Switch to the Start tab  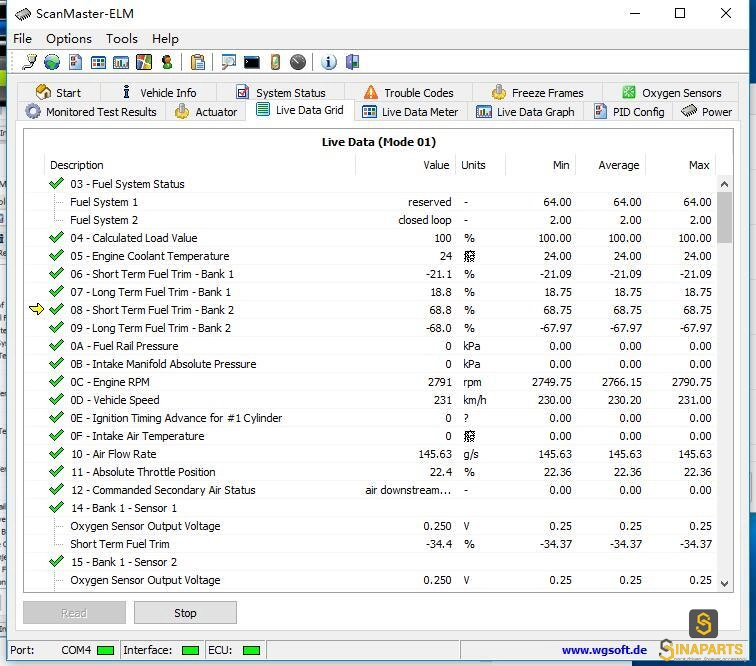pos(58,92)
